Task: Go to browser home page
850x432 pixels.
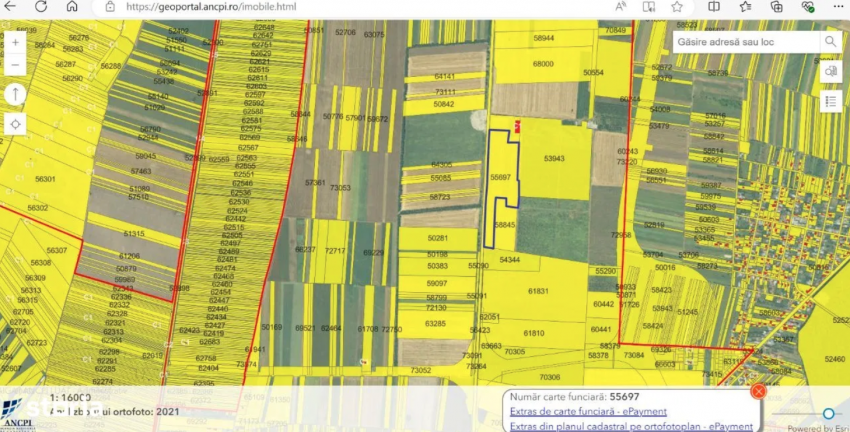Action: pyautogui.click(x=73, y=7)
